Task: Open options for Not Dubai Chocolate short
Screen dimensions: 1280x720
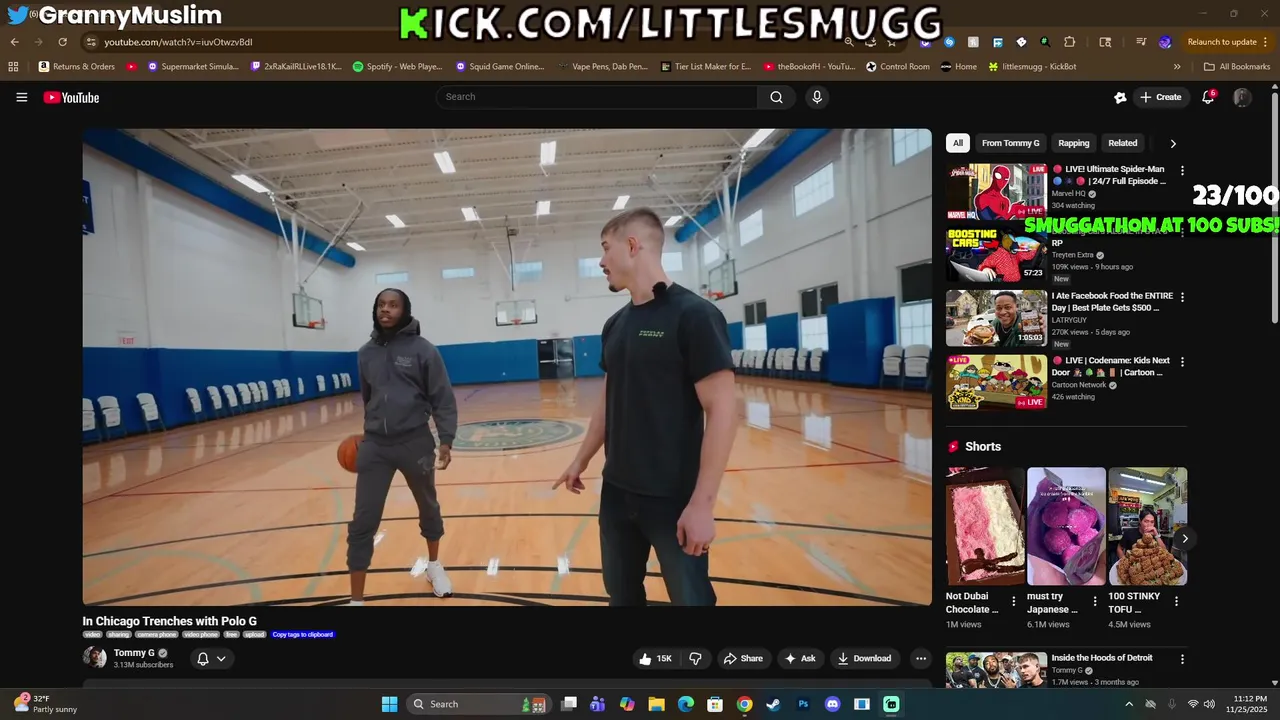Action: 1013,602
